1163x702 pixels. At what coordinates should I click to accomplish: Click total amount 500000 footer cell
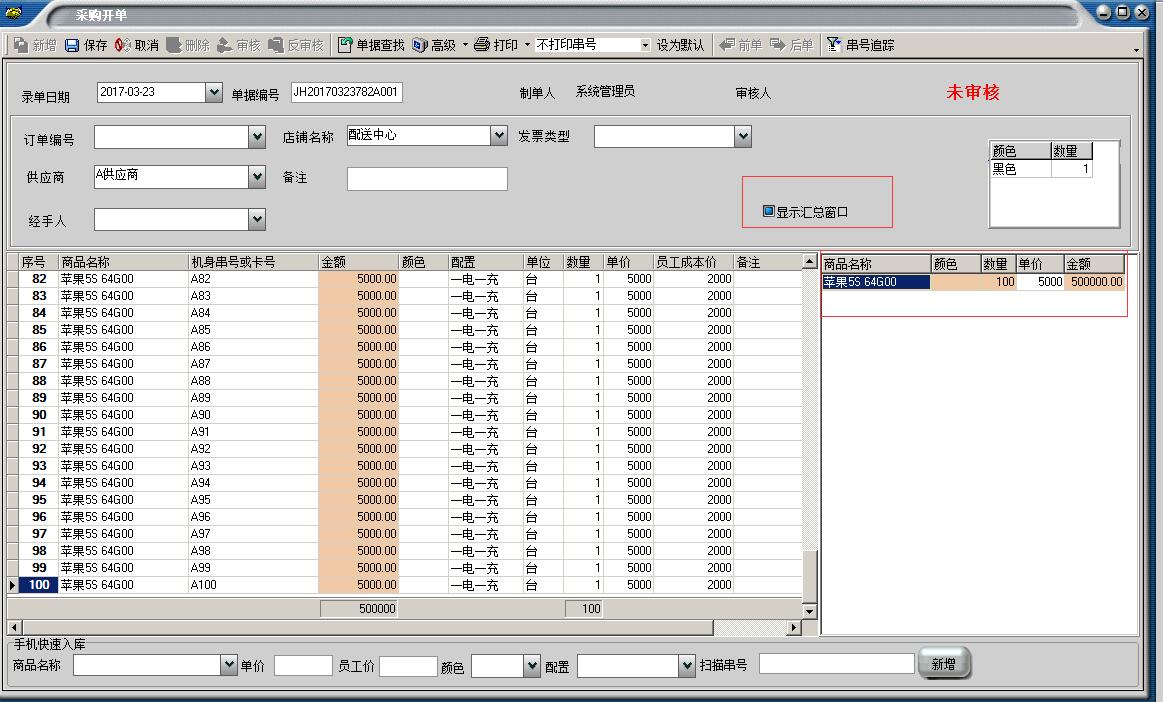tap(359, 608)
